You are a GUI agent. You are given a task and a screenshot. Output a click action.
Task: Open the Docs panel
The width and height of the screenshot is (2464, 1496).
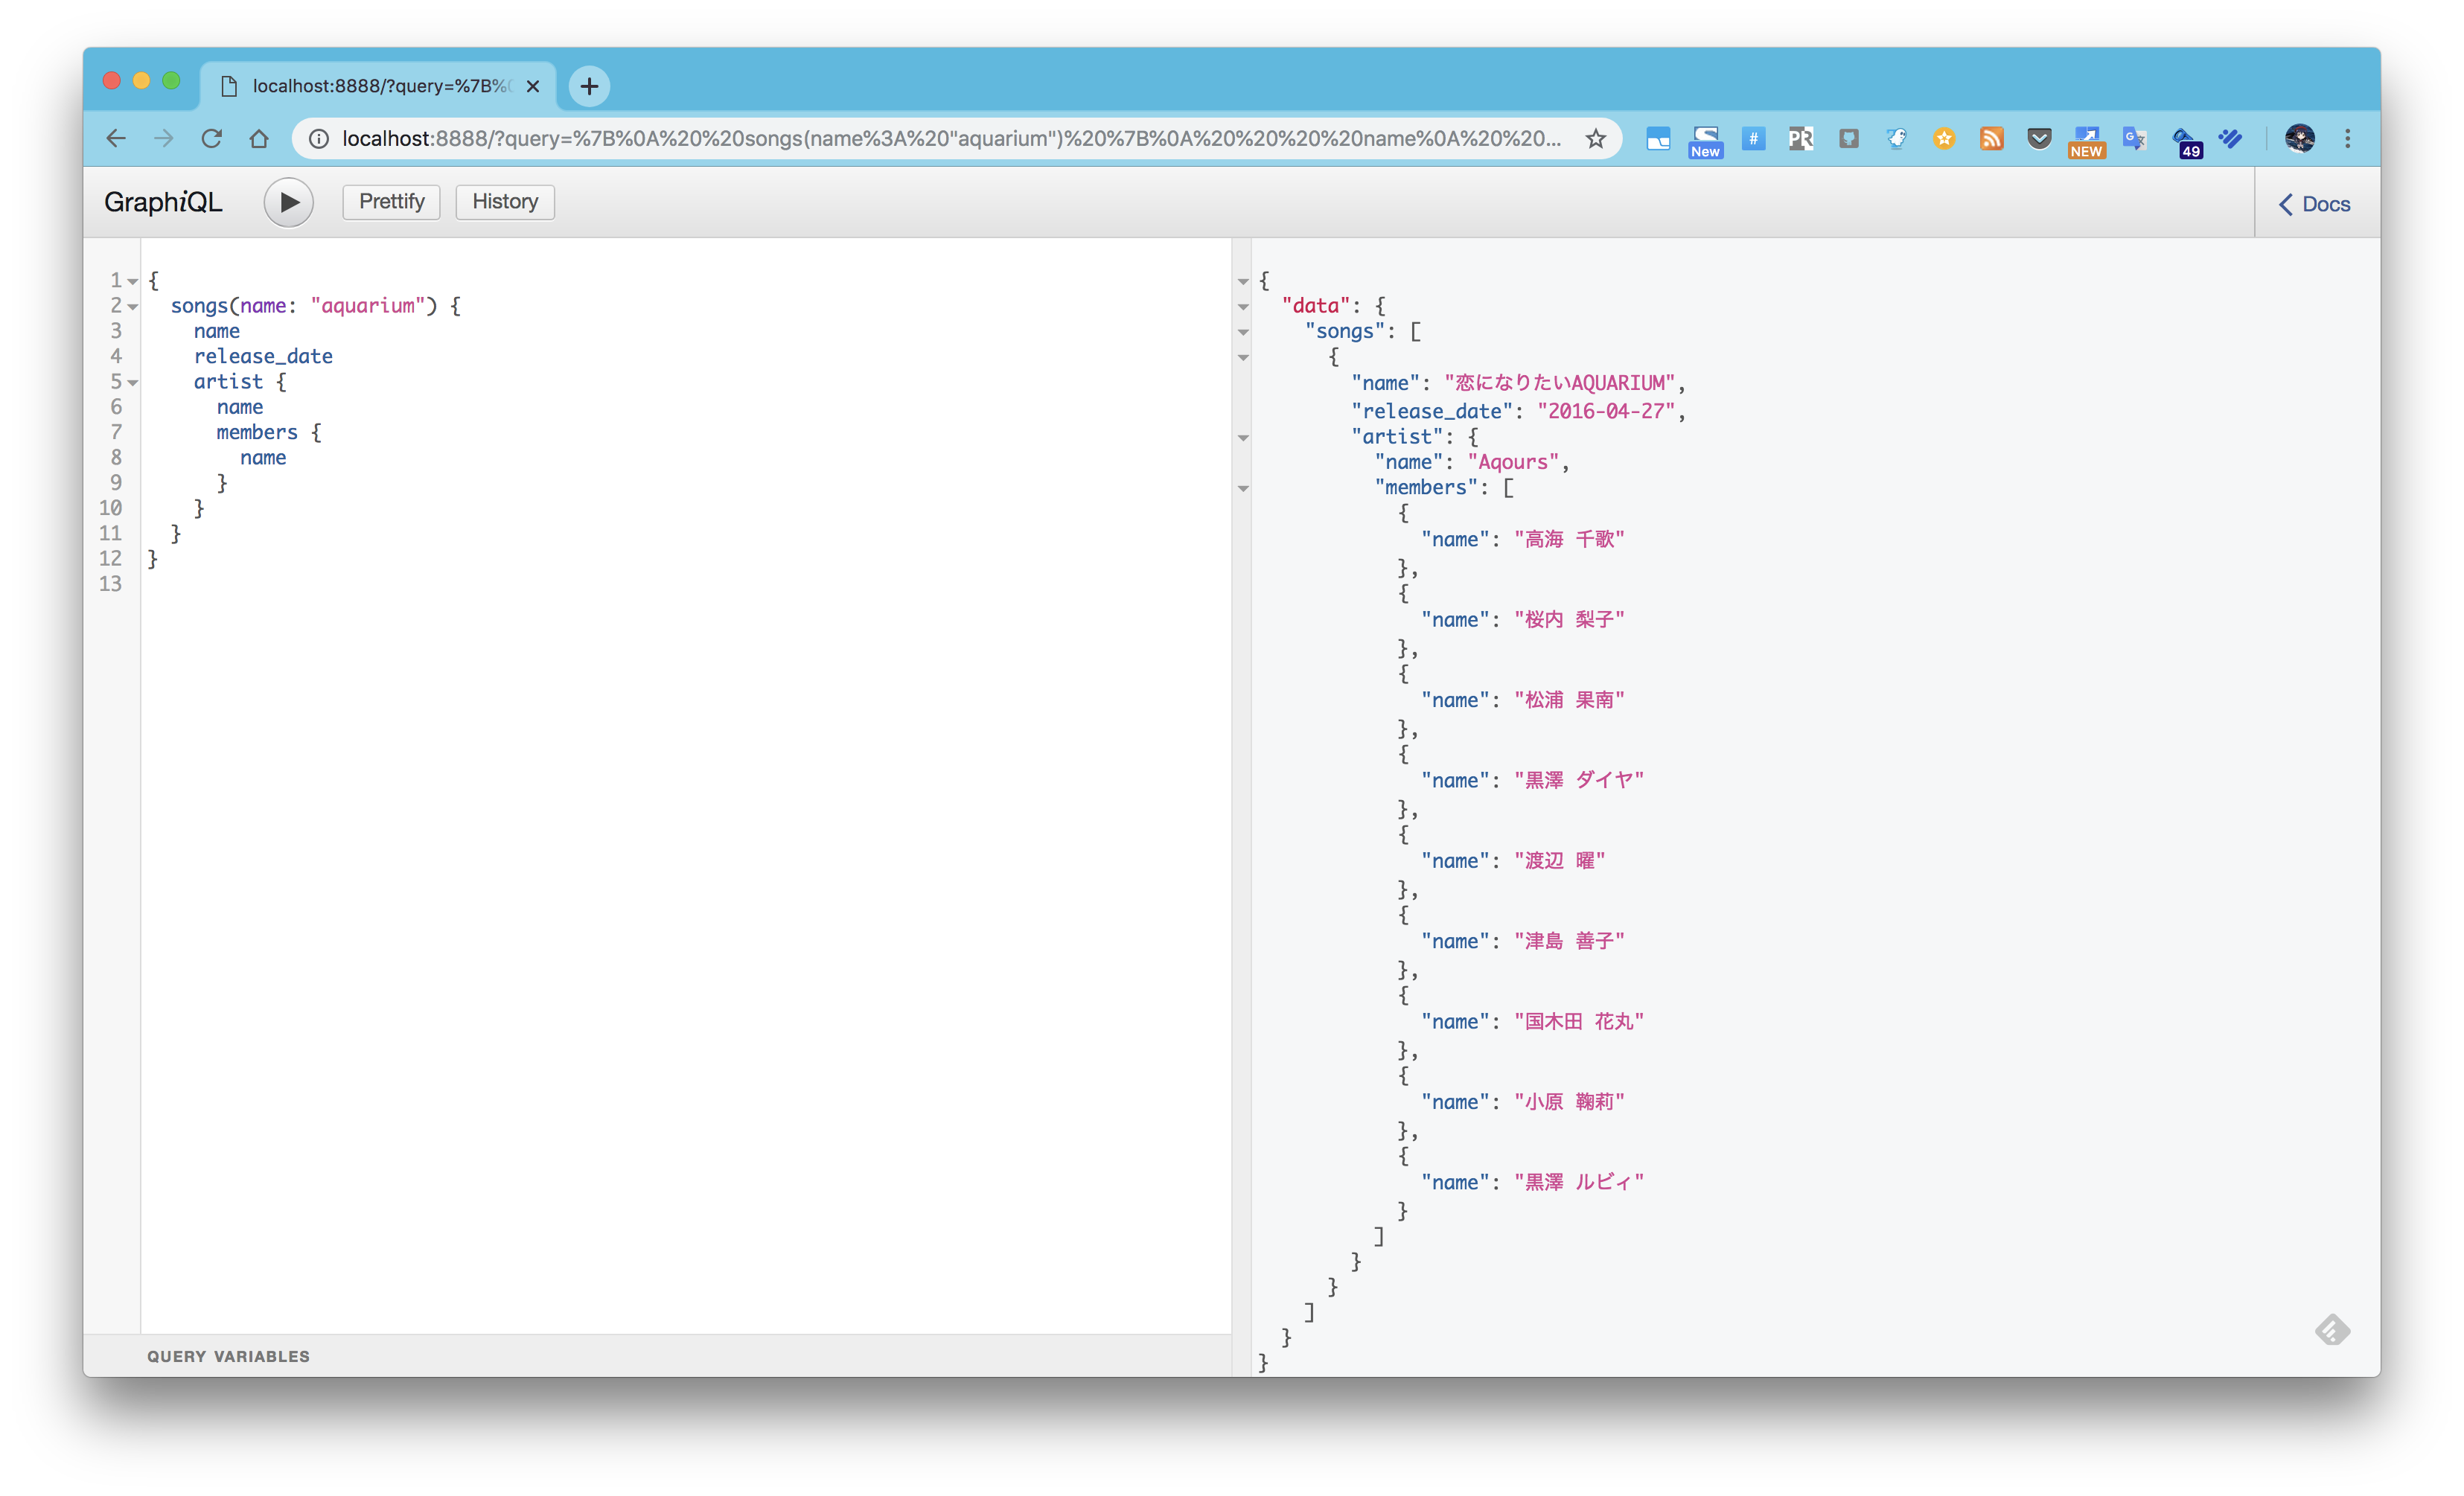2315,203
